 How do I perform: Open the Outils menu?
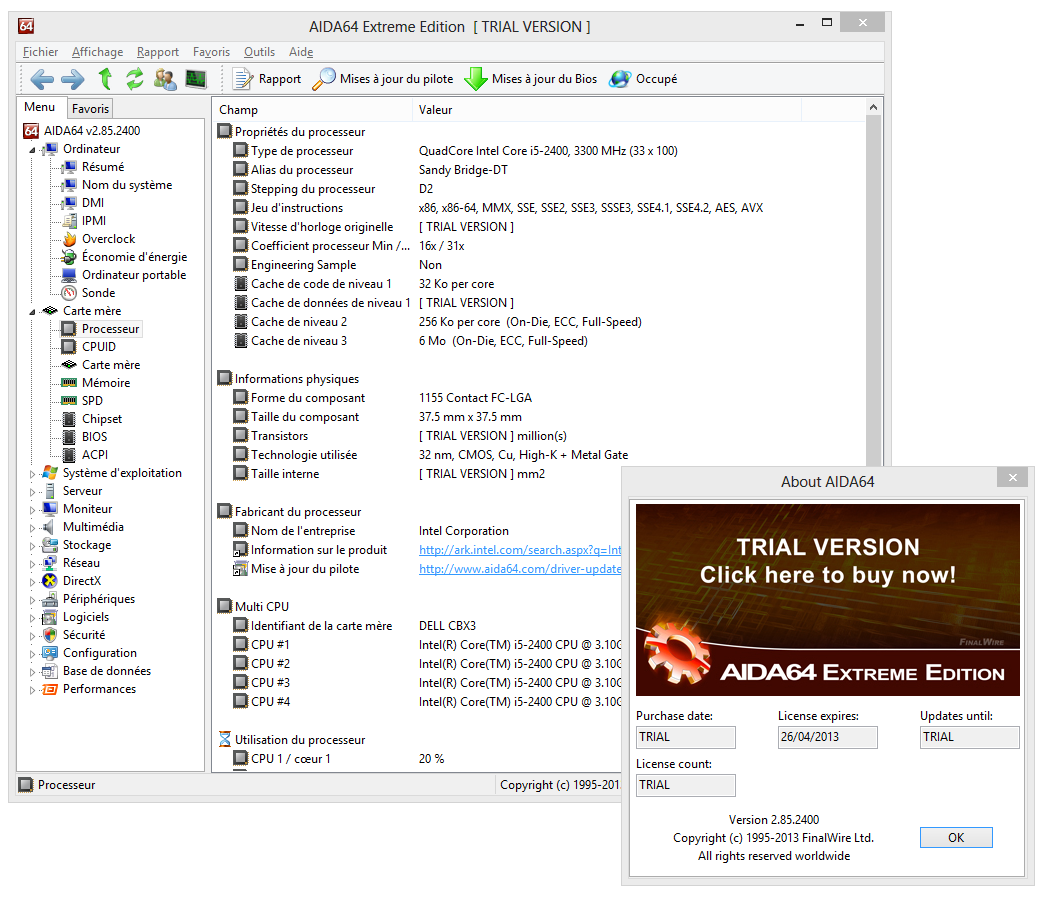point(259,52)
